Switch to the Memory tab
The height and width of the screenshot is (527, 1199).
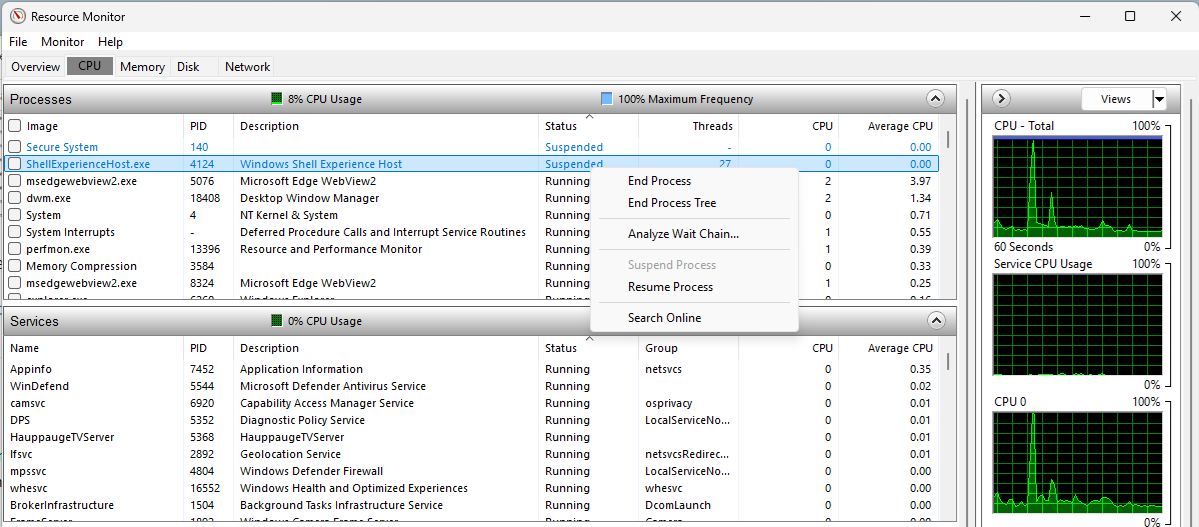point(142,67)
